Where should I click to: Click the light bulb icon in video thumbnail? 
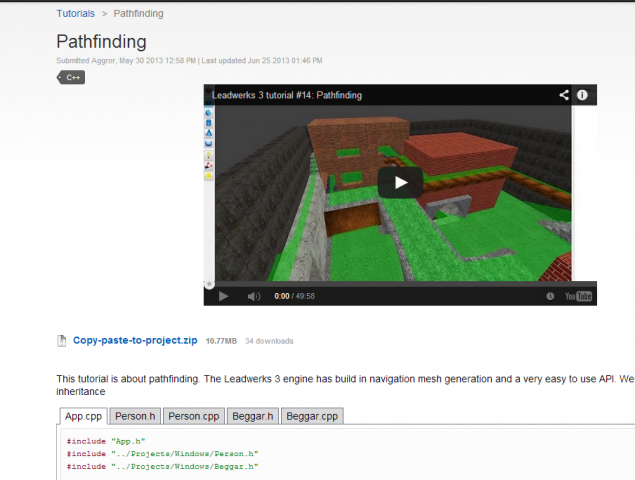(209, 155)
